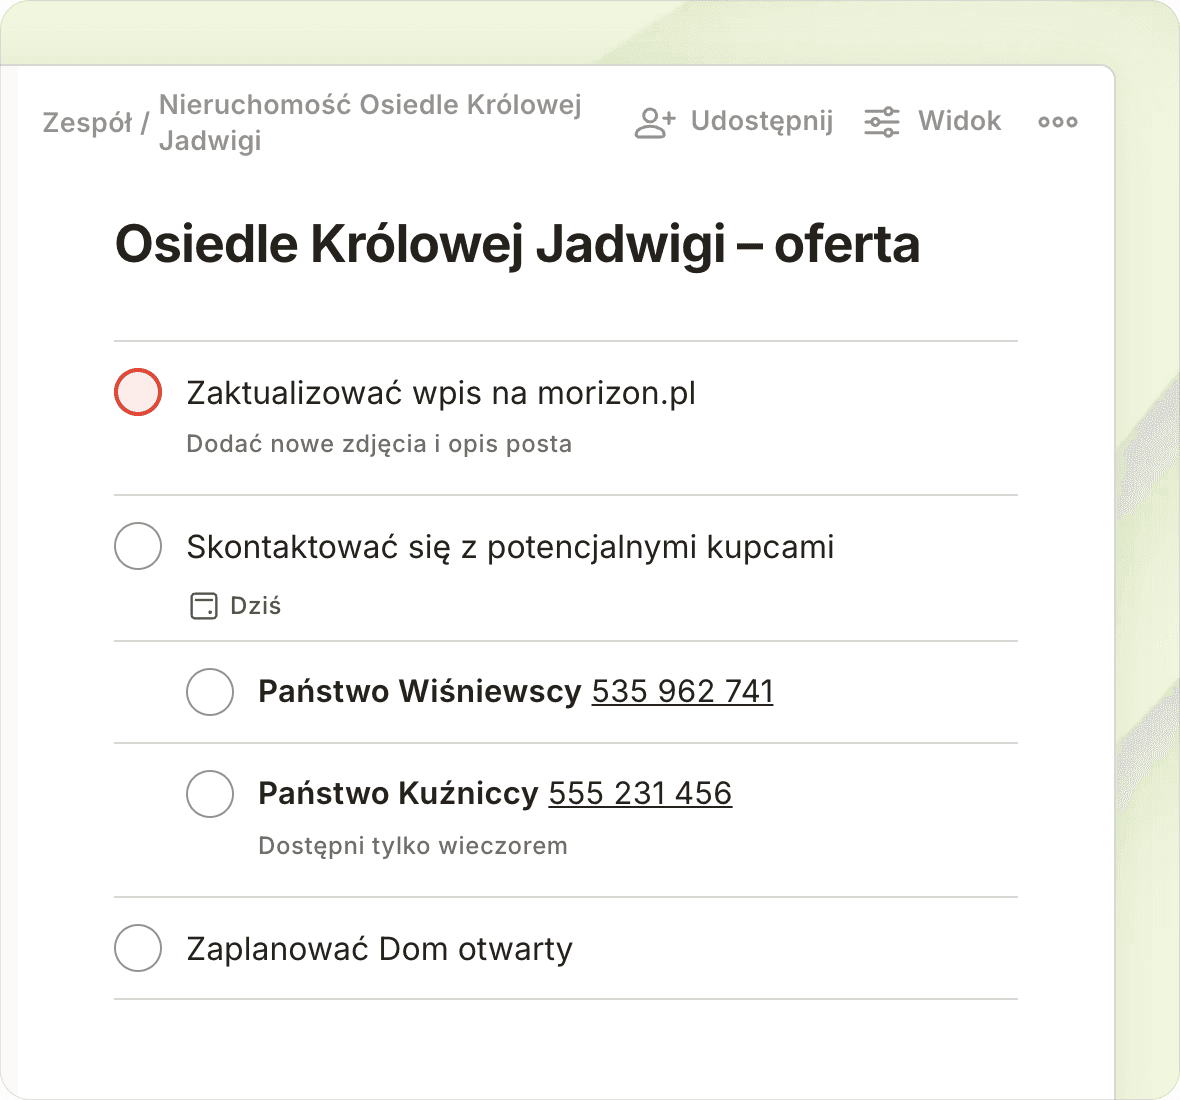Call the phone number 535 962 741
This screenshot has height=1100, width=1180.
tap(682, 691)
